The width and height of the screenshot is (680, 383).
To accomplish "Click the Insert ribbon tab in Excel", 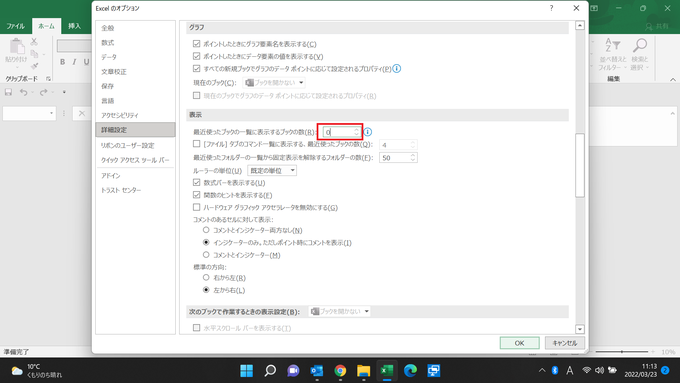I will pyautogui.click(x=74, y=26).
